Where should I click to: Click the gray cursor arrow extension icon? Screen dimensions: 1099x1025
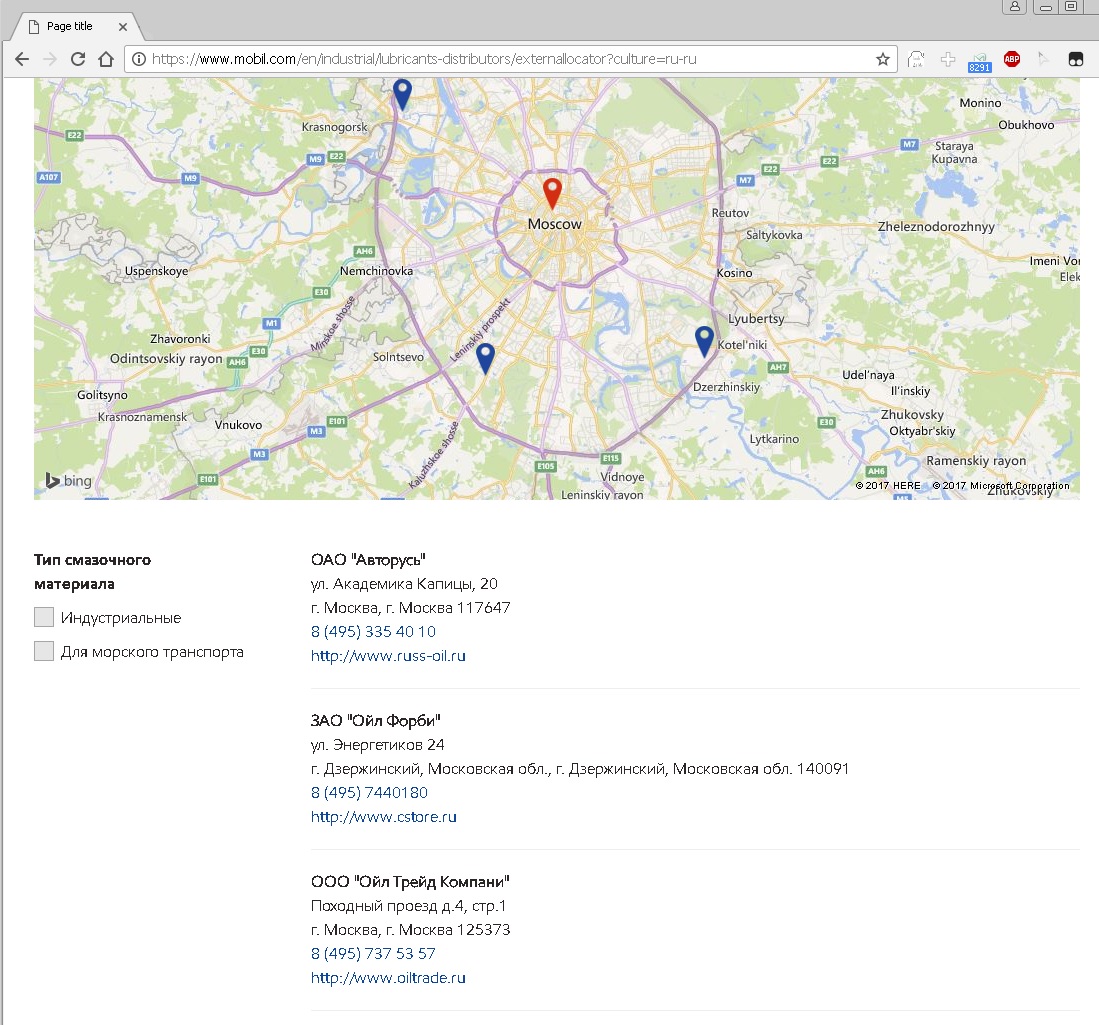(1044, 60)
